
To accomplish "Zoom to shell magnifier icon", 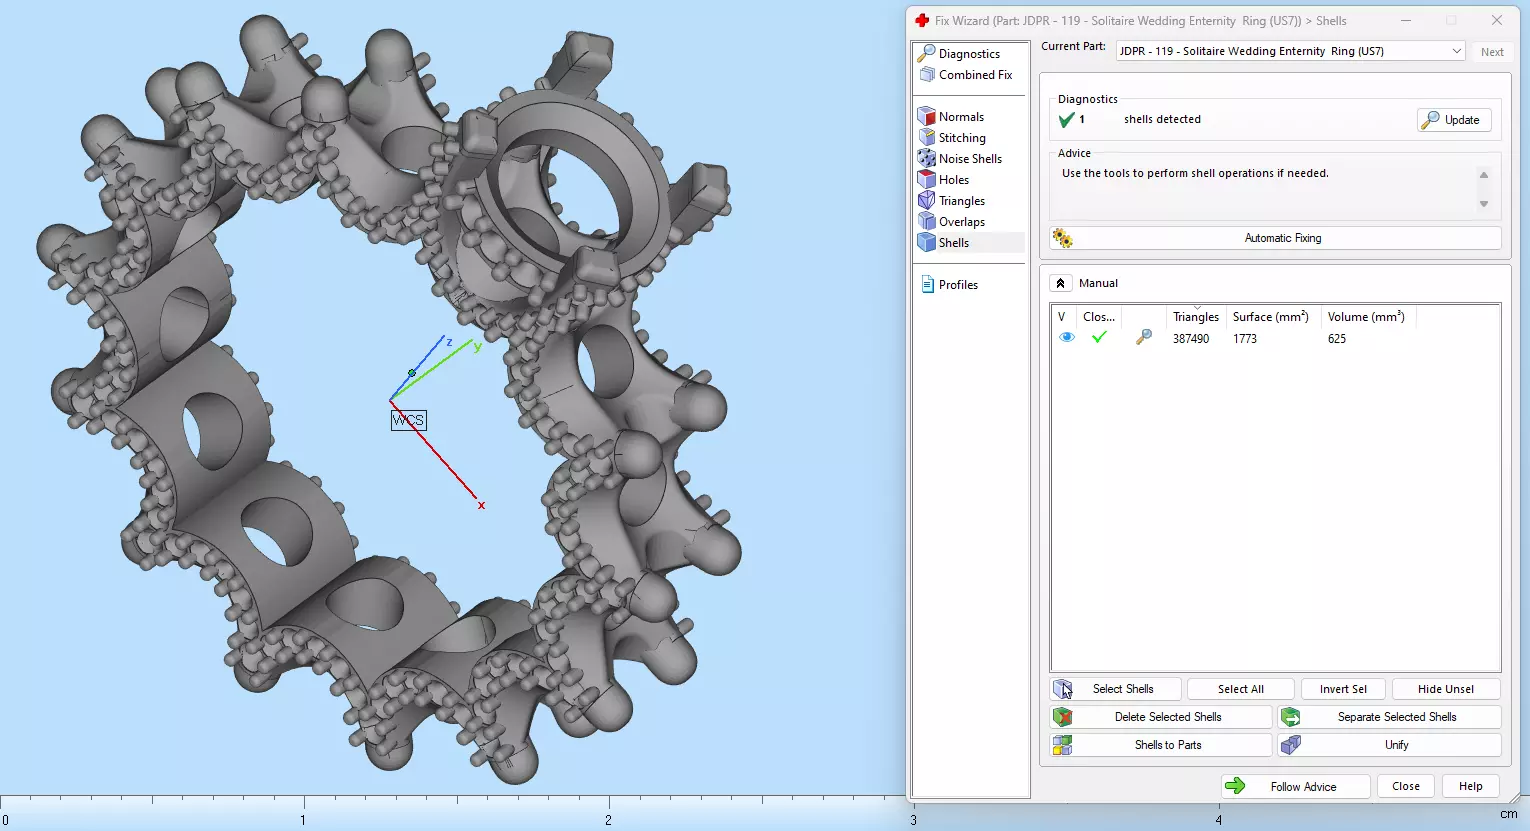I will [1144, 338].
